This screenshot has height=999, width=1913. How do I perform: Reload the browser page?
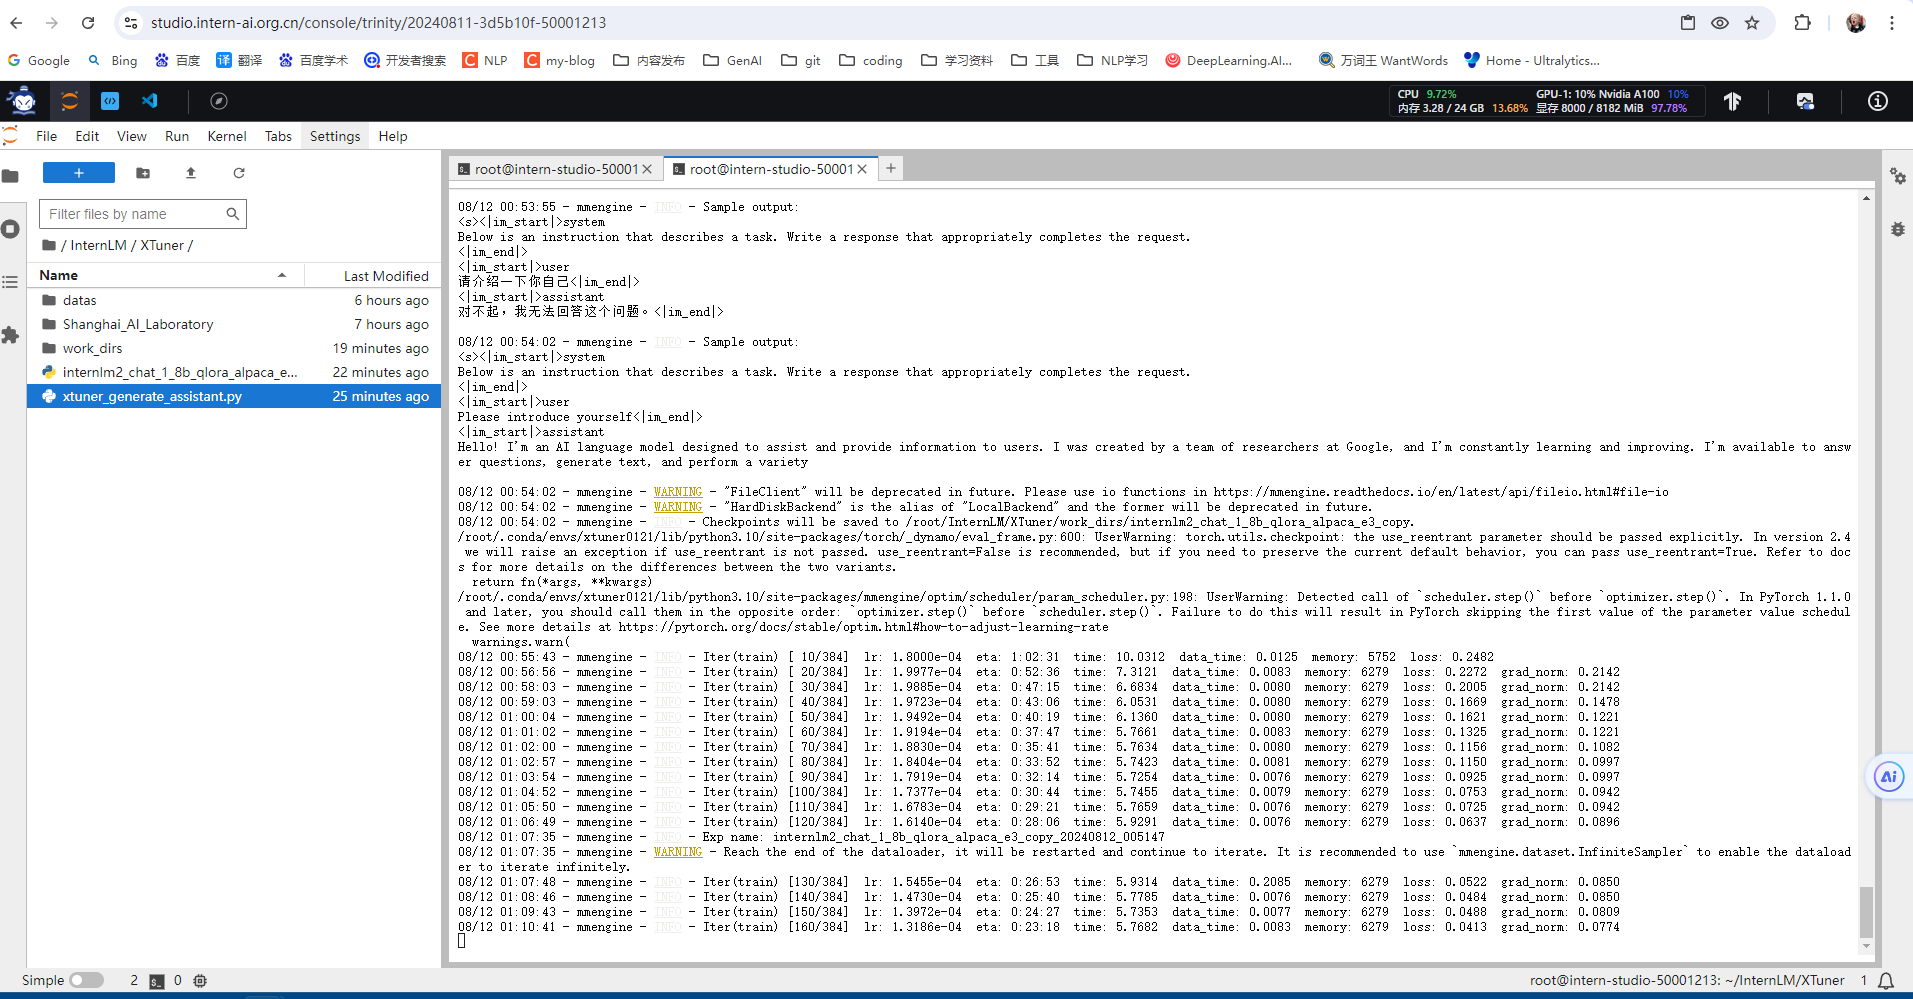coord(88,23)
